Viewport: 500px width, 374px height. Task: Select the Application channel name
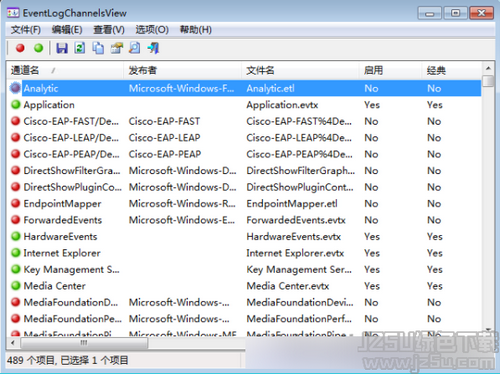click(x=49, y=105)
